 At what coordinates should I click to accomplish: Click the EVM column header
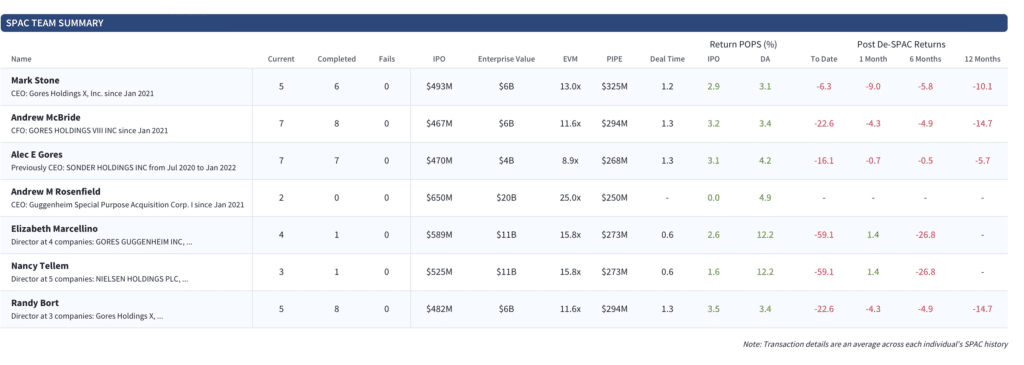570,59
